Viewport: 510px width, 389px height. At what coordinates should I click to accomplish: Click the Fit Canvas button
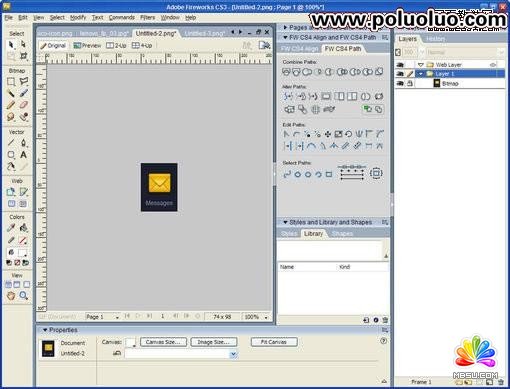coord(274,342)
